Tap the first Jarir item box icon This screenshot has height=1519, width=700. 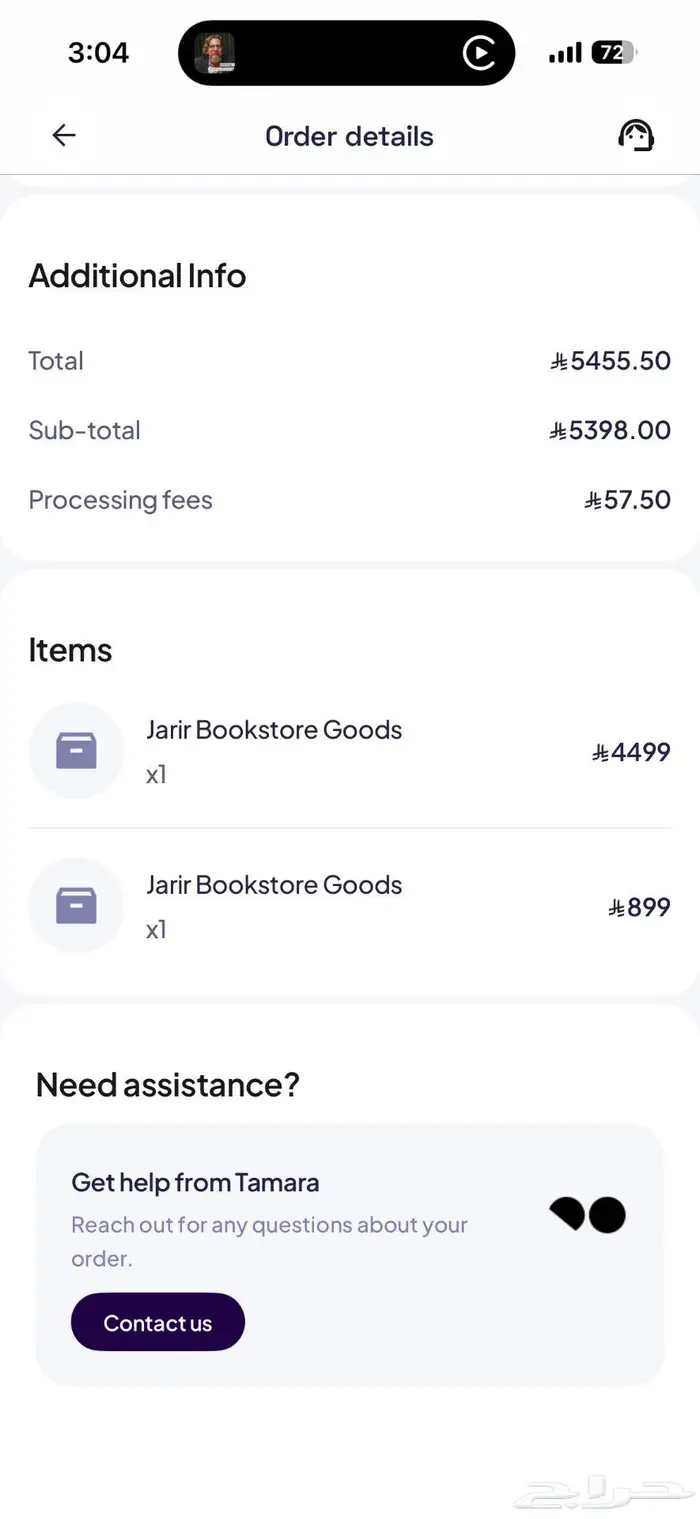pyautogui.click(x=76, y=751)
